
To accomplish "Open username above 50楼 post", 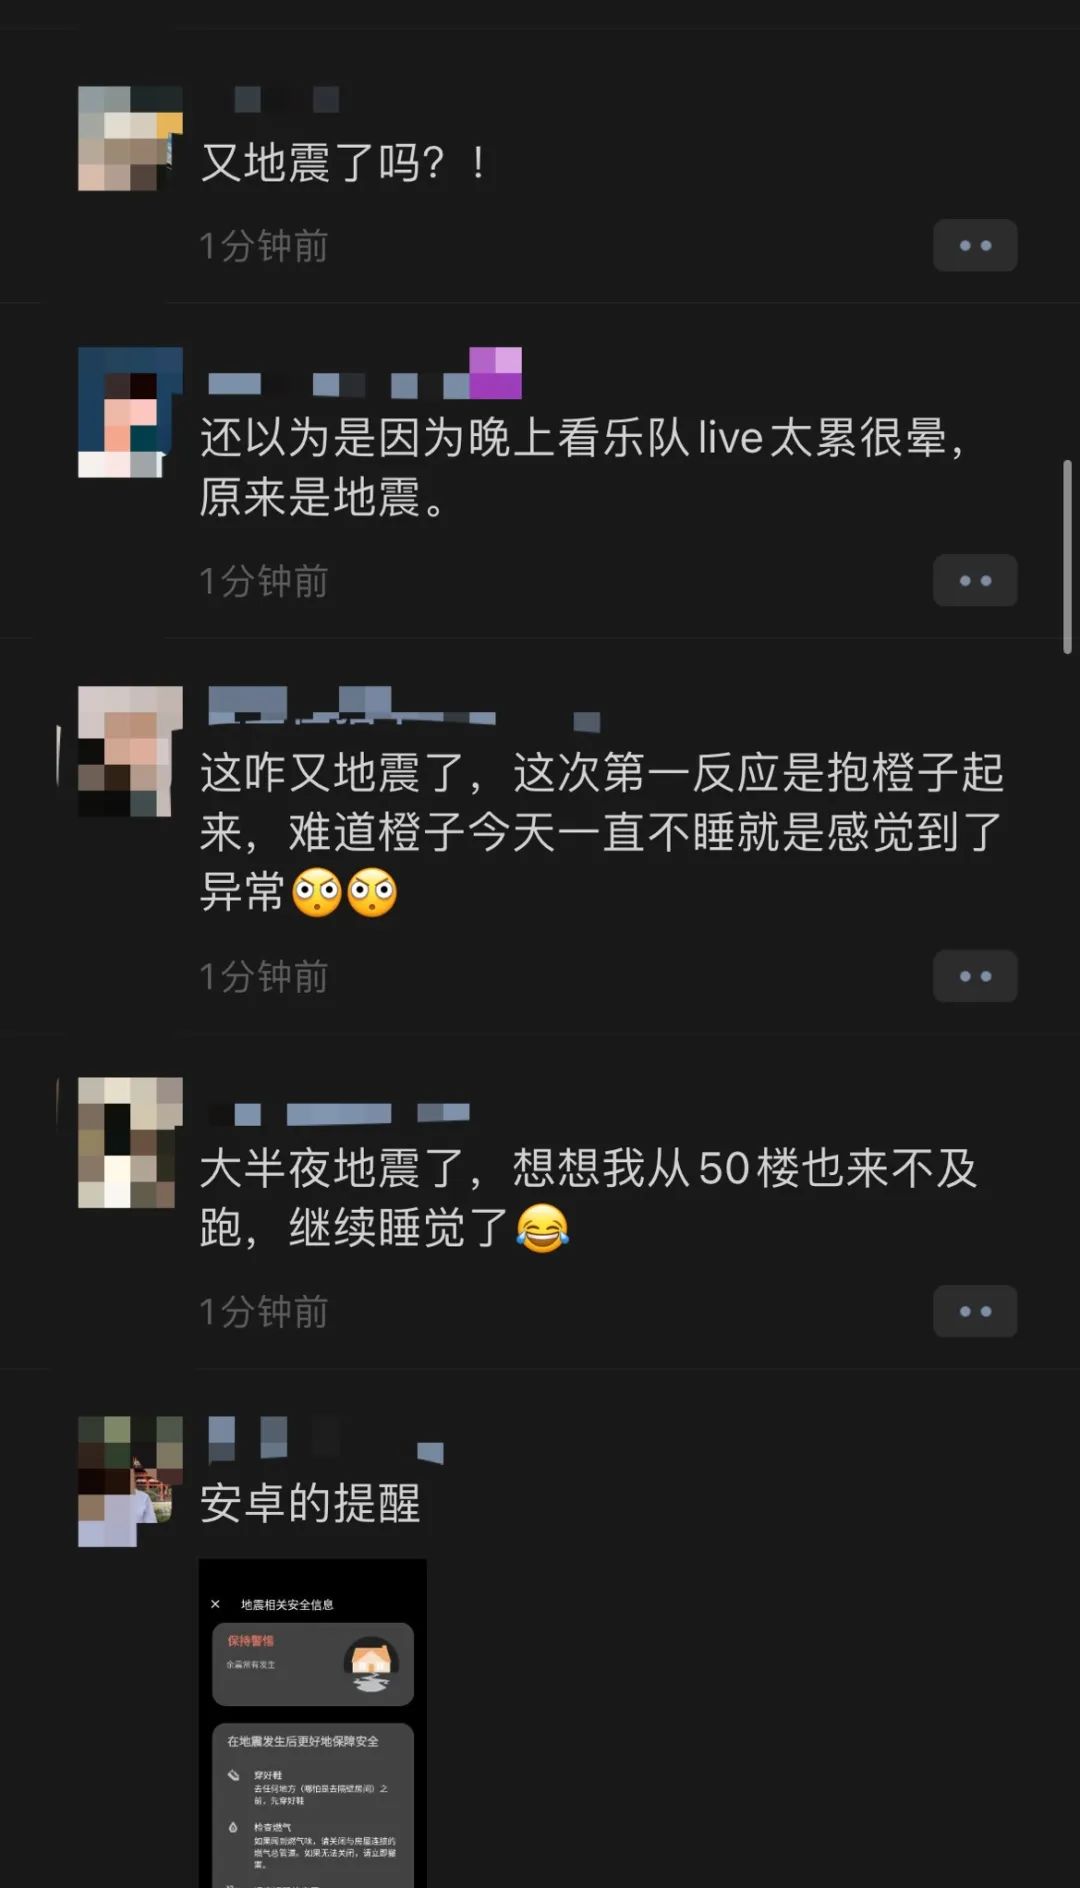I will pos(339,1113).
